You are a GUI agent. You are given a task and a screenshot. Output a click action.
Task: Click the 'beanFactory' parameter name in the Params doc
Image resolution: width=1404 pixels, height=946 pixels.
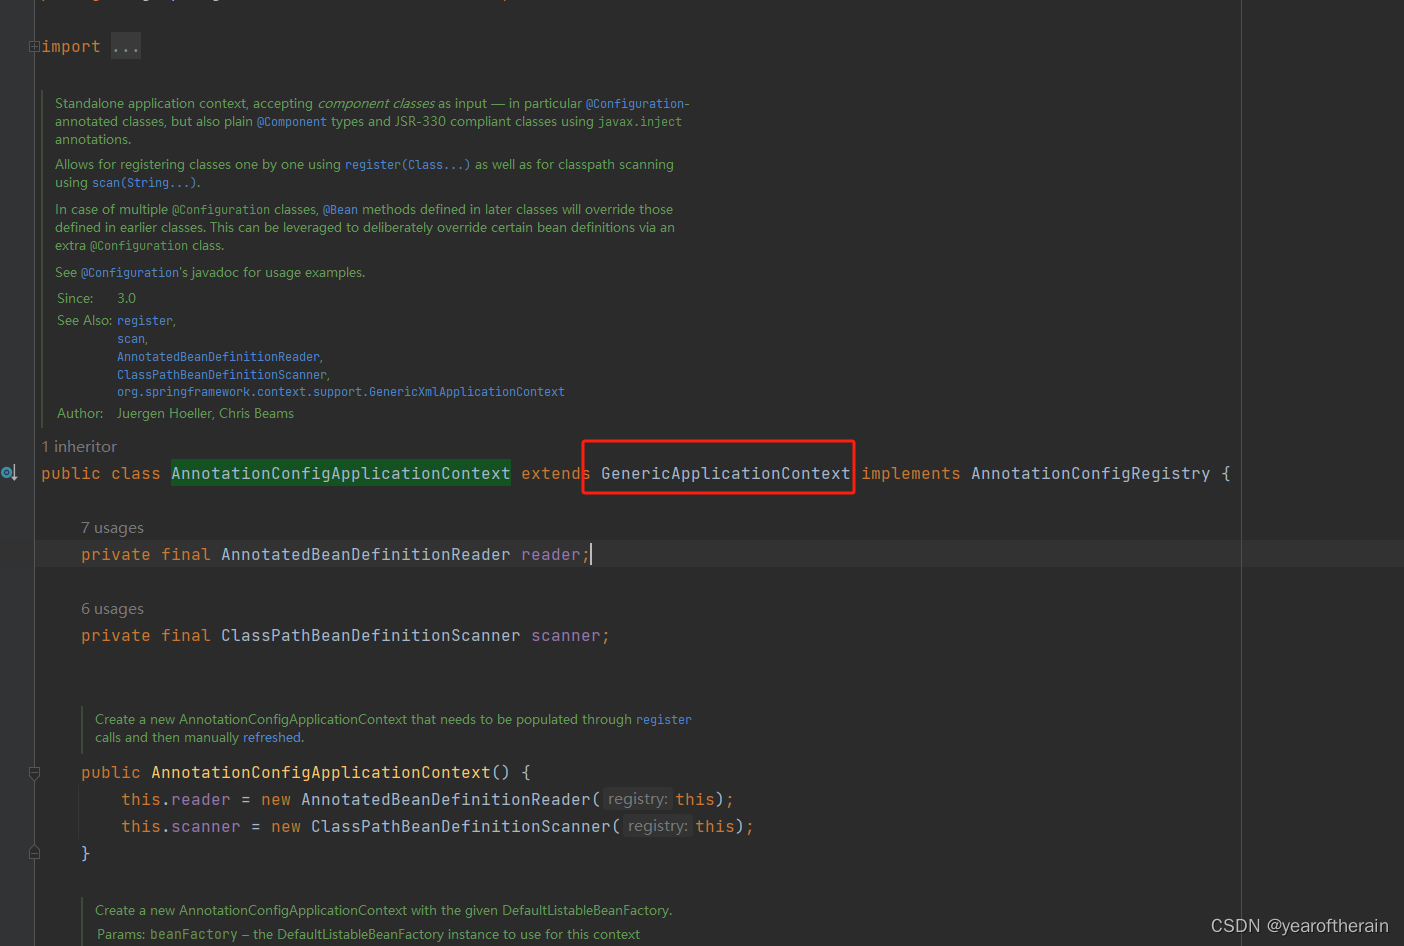pyautogui.click(x=194, y=935)
